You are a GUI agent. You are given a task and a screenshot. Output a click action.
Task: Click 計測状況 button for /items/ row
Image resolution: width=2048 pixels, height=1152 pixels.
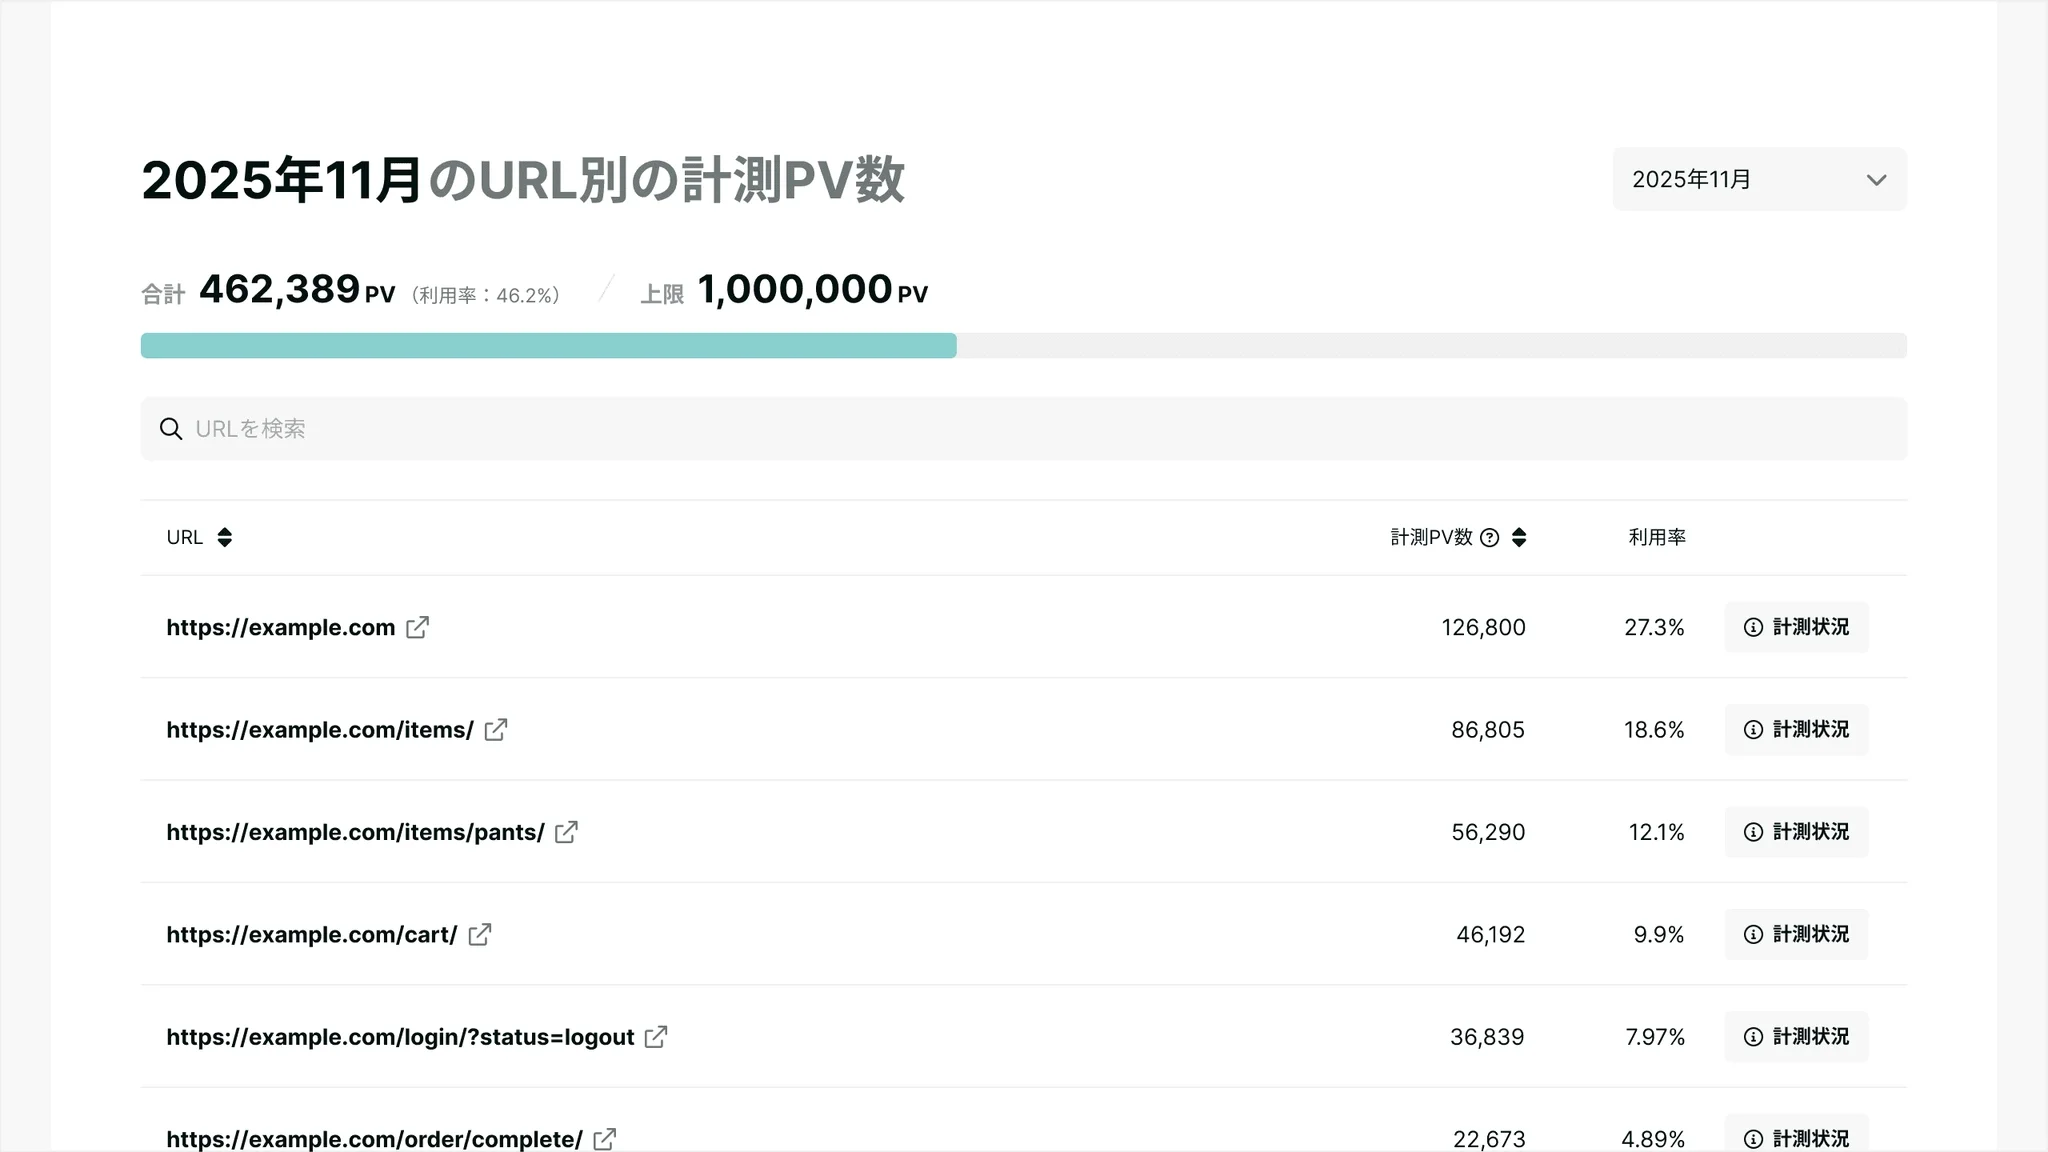coord(1796,730)
